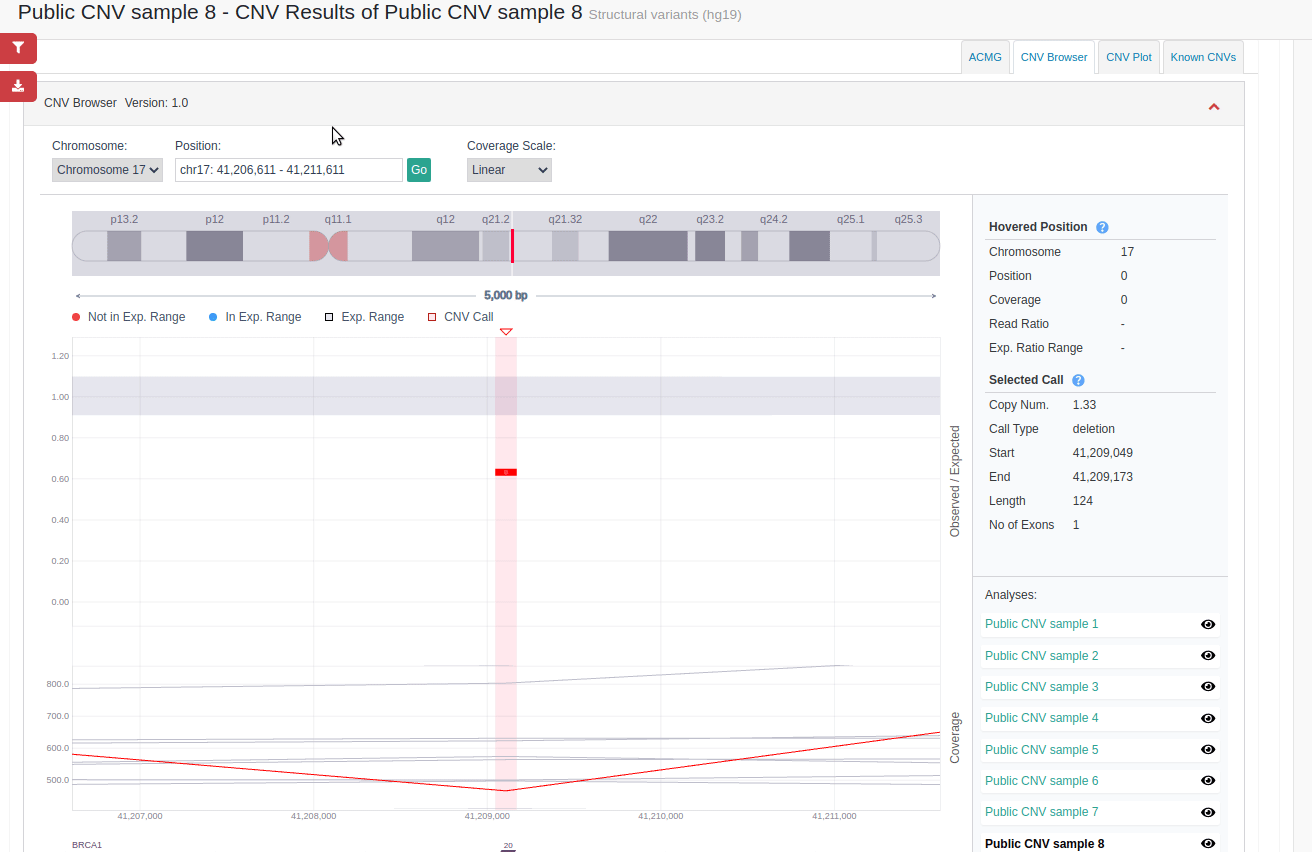Switch to the ACMG tab
The image size is (1312, 852).
(x=985, y=57)
